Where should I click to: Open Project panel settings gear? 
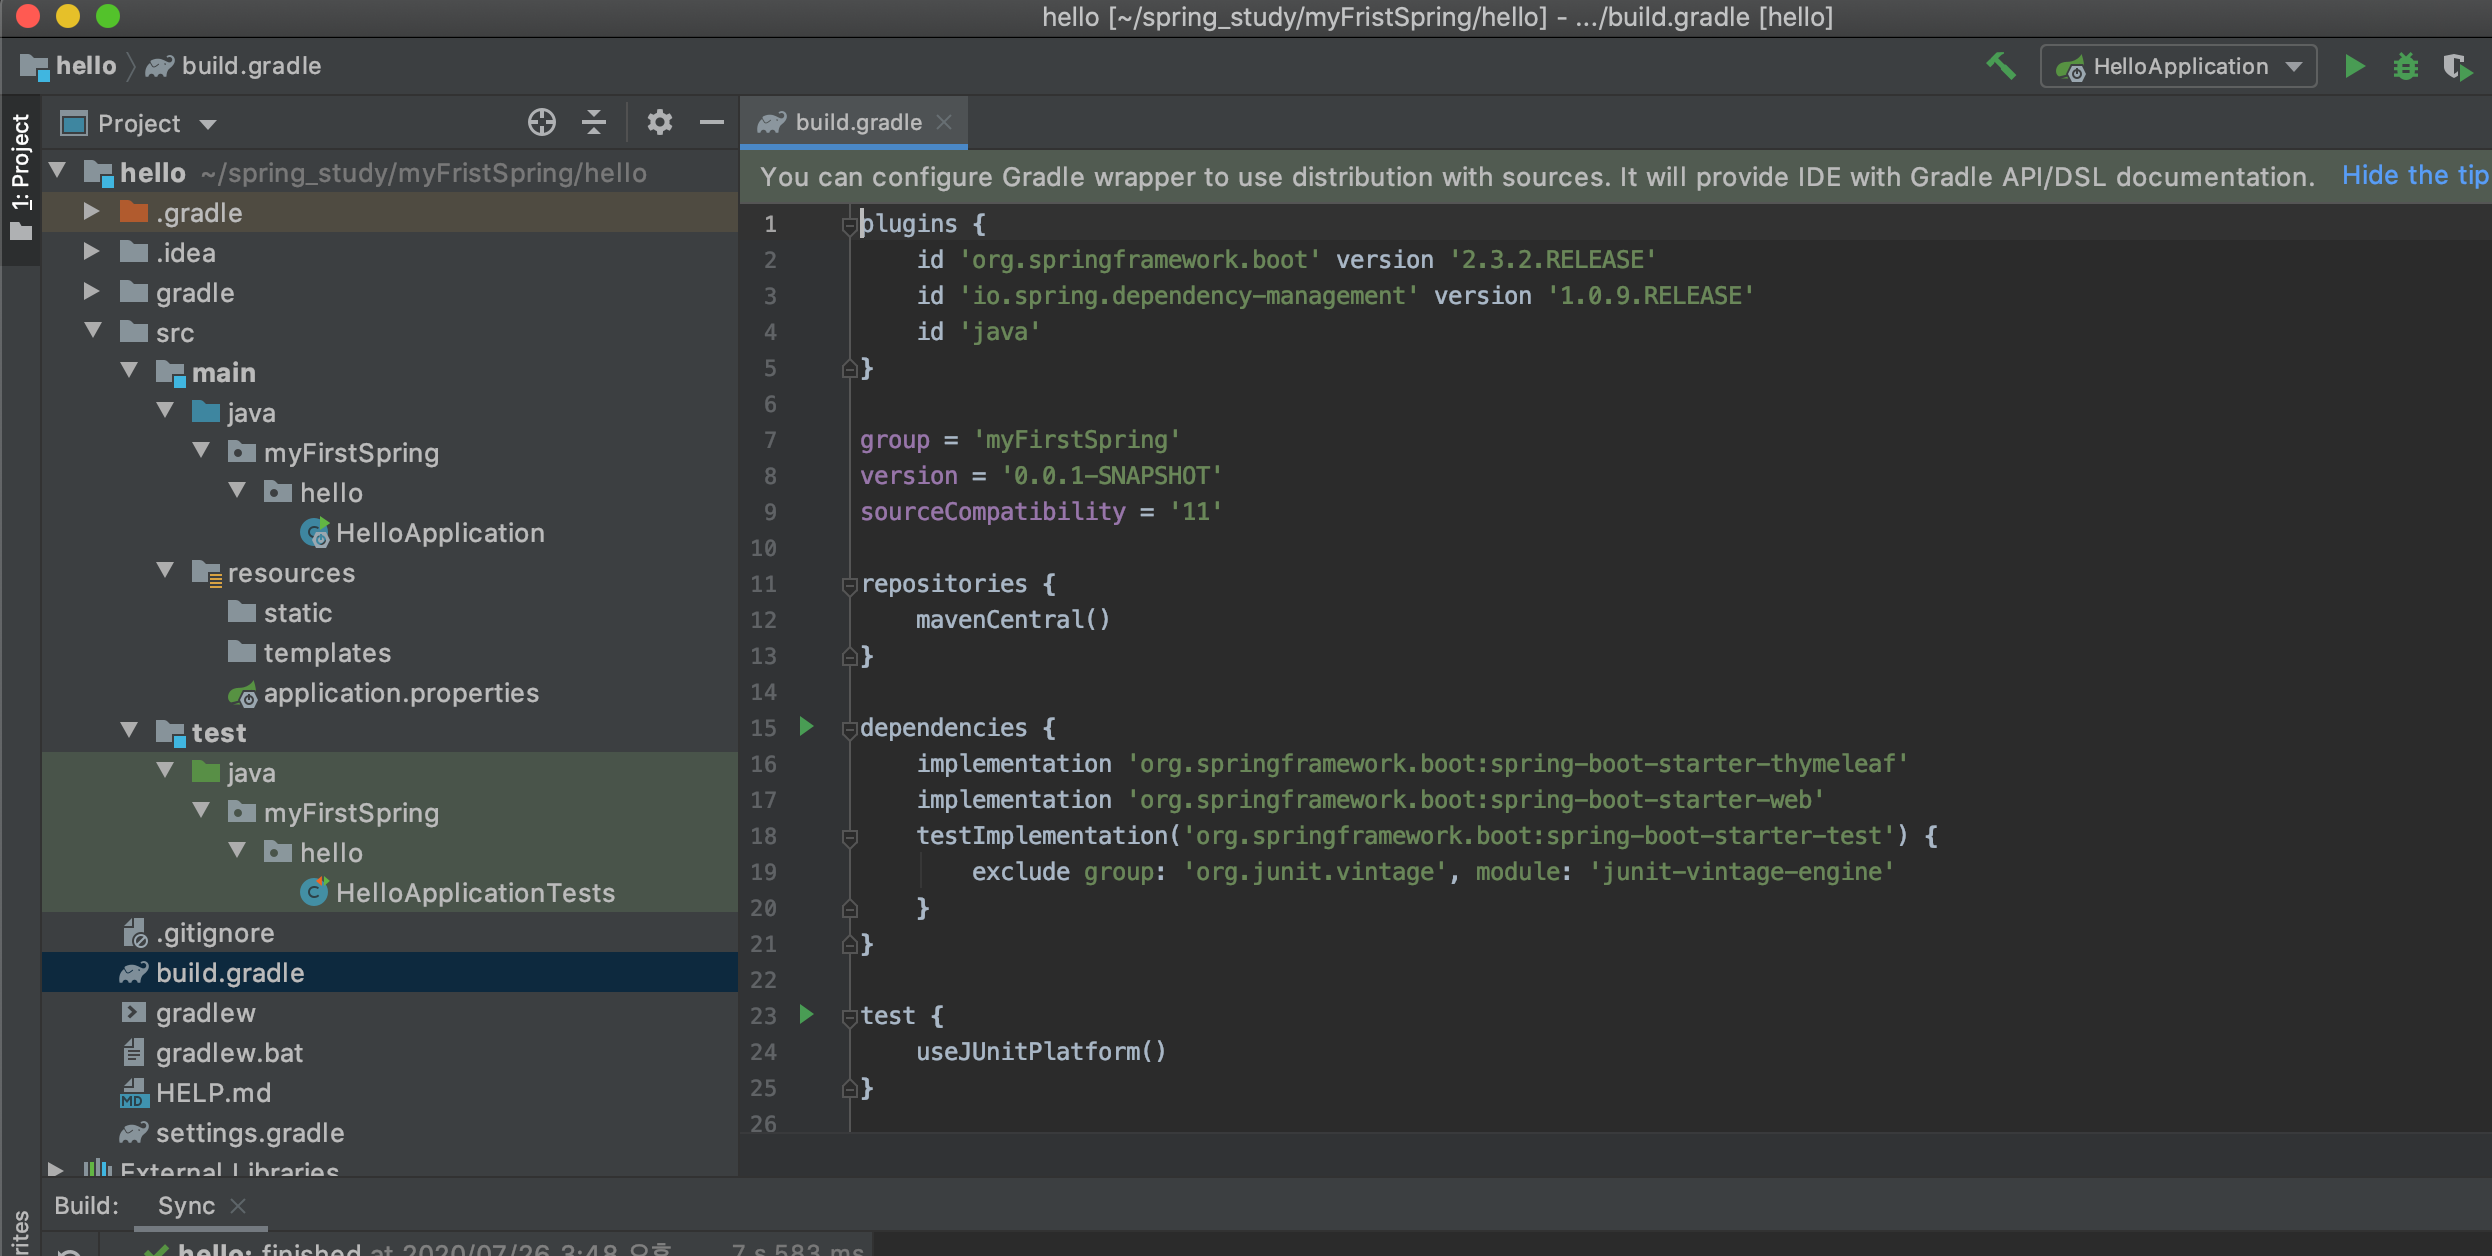659,123
